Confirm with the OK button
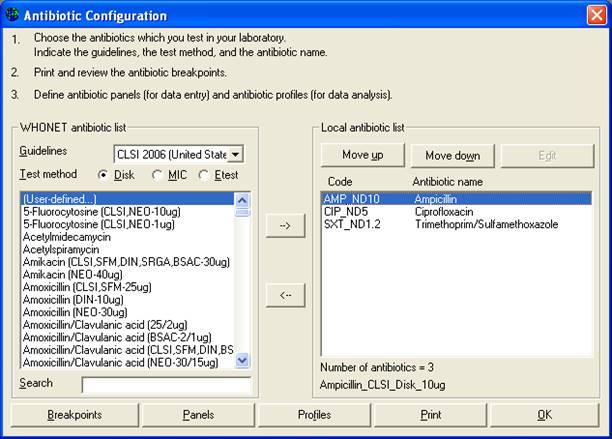Viewport: 612px width, 439px height. pos(544,414)
